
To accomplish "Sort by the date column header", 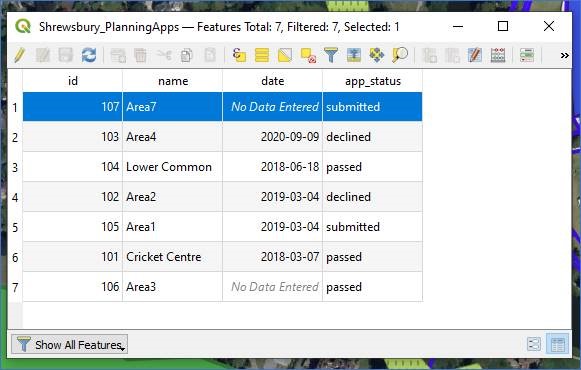I will 273,81.
